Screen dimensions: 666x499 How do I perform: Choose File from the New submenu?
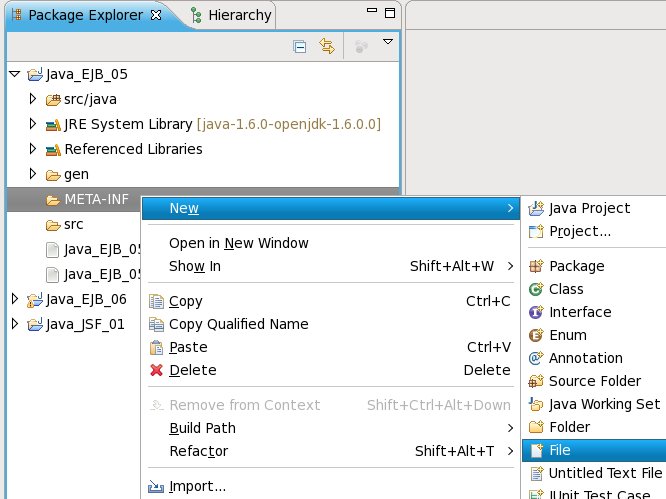pos(559,450)
